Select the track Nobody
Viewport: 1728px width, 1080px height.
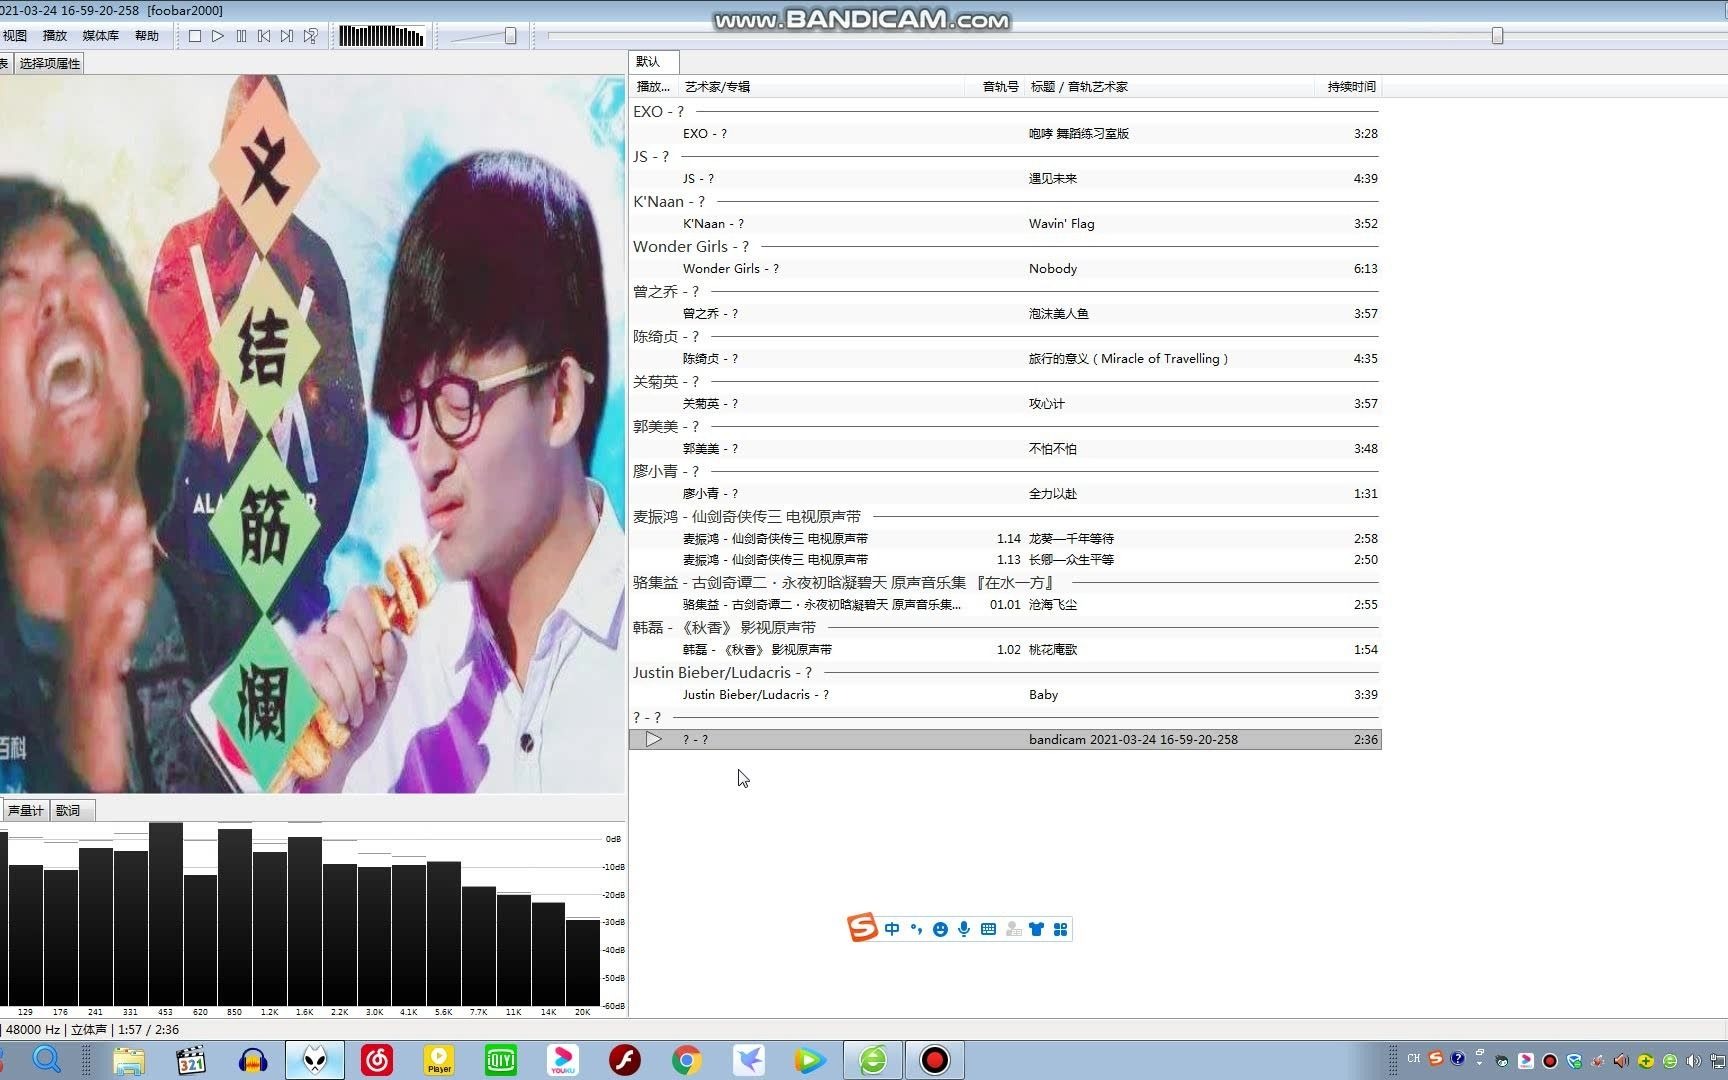1005,269
